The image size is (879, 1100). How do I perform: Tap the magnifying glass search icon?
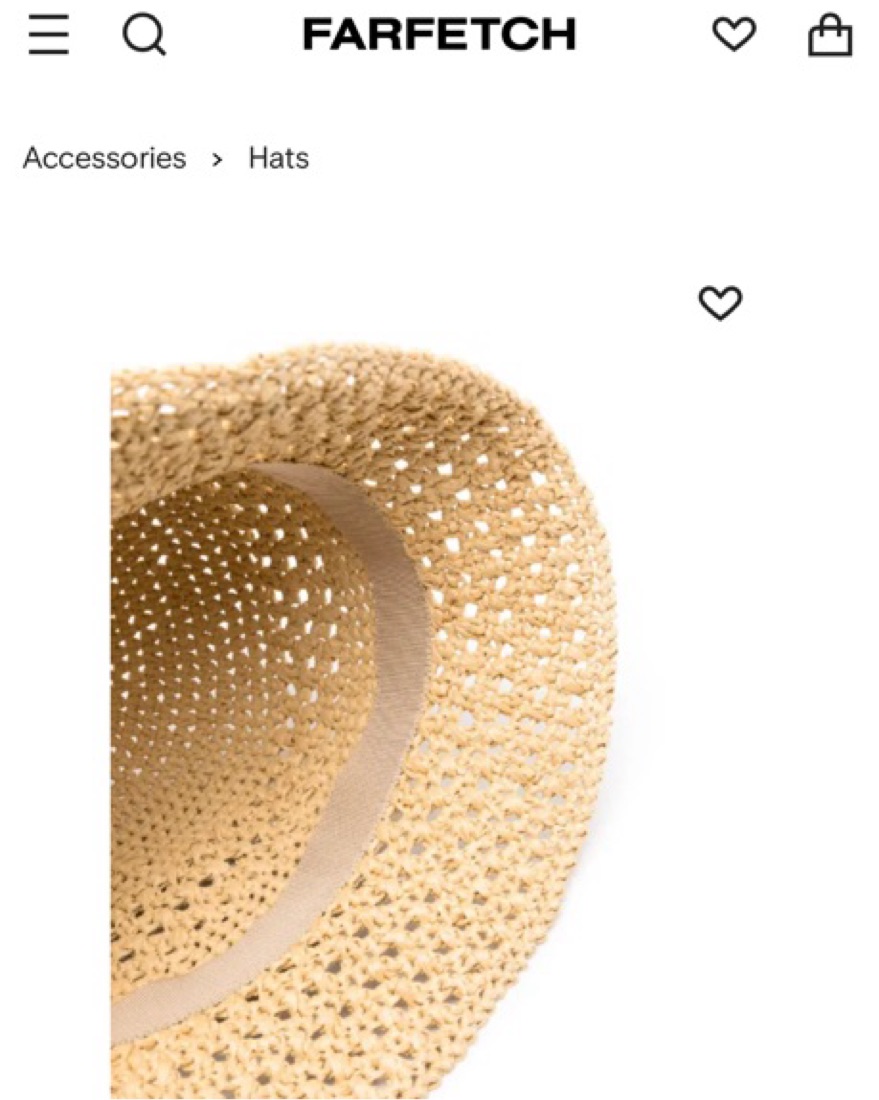pos(145,35)
